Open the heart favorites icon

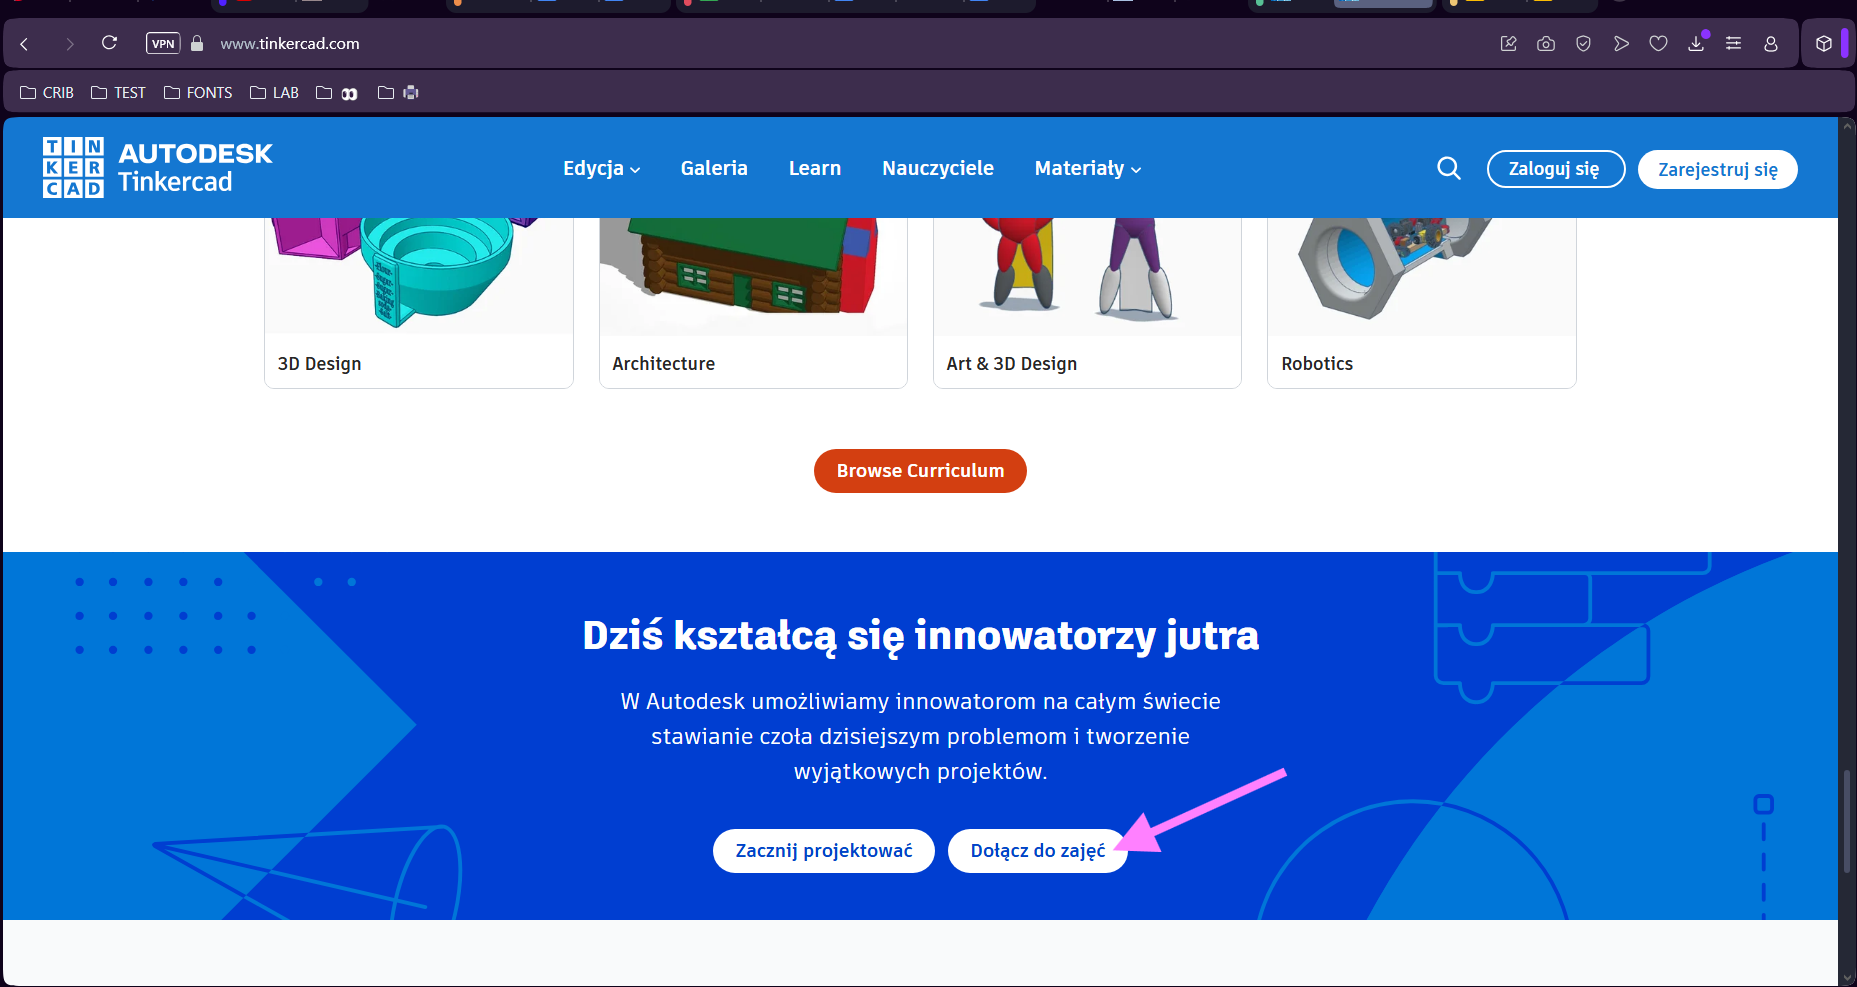[1658, 43]
